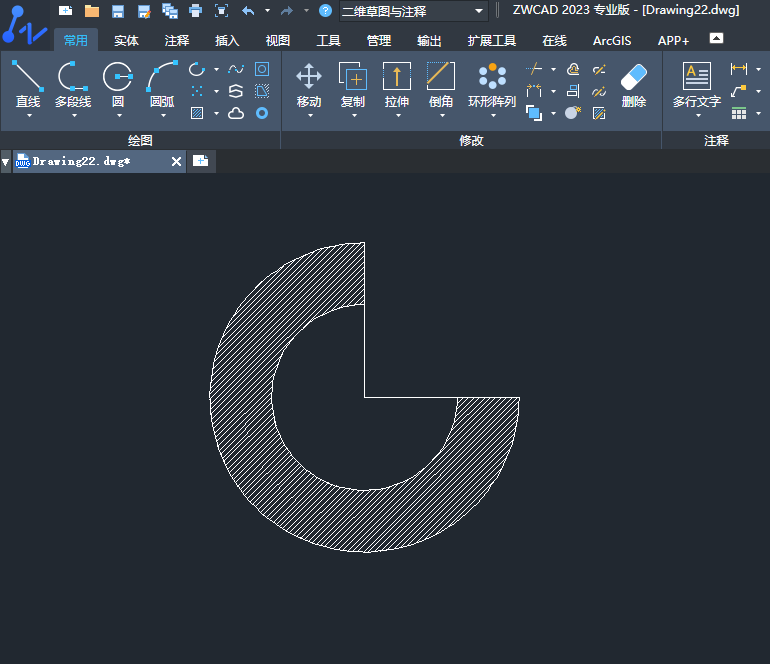Select the revision cloud tool
Screen dimensions: 770x664
(x=236, y=113)
